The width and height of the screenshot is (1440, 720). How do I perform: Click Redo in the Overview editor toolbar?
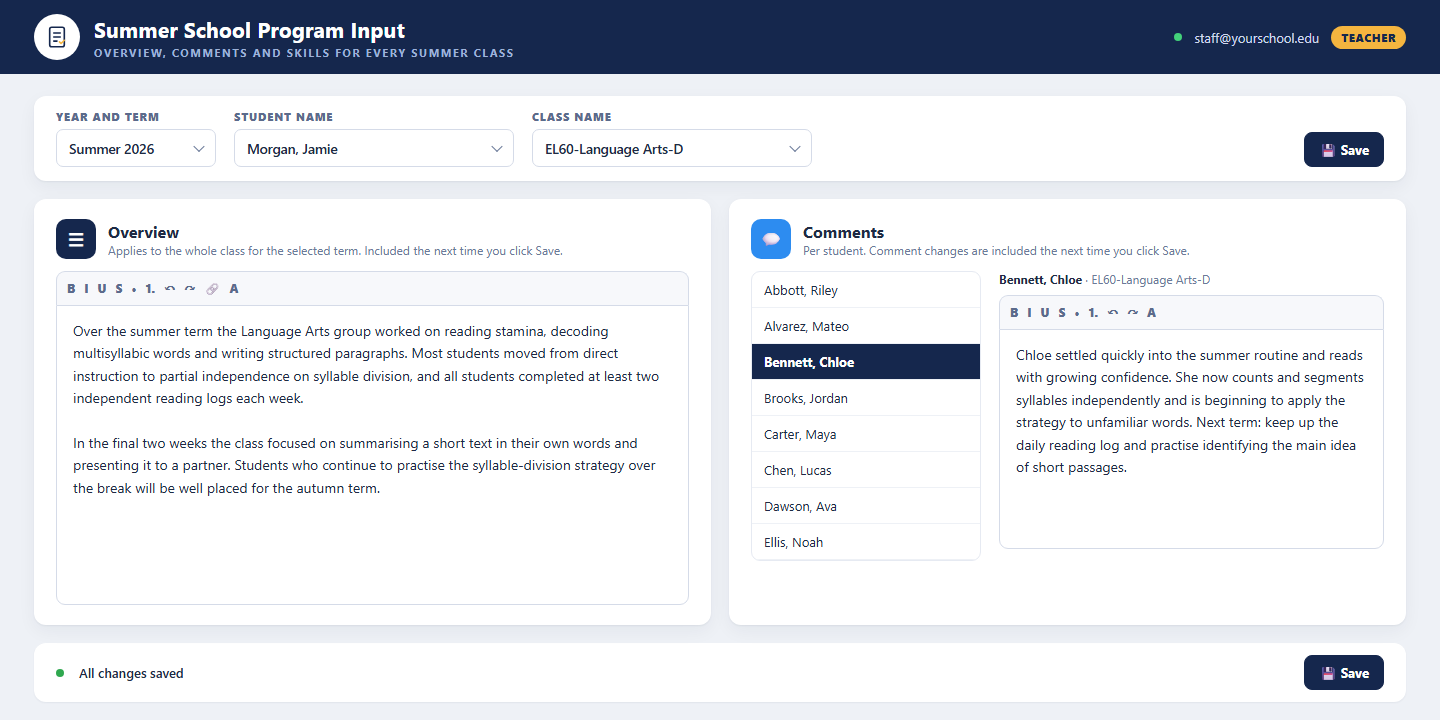pos(190,289)
